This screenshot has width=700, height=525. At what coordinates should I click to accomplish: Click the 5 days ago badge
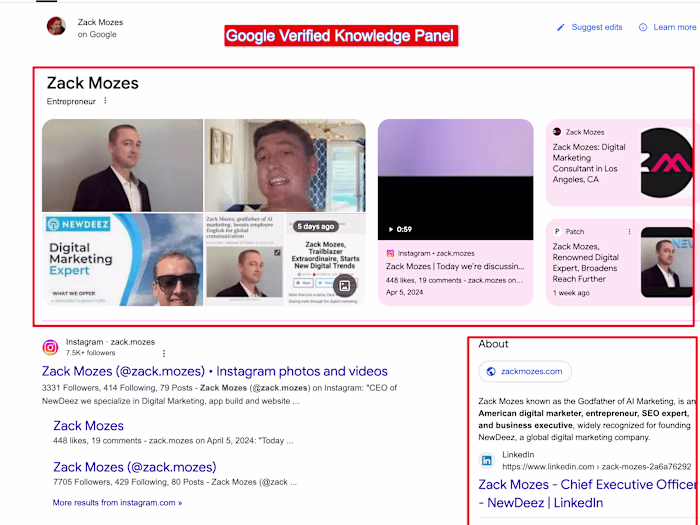(316, 226)
